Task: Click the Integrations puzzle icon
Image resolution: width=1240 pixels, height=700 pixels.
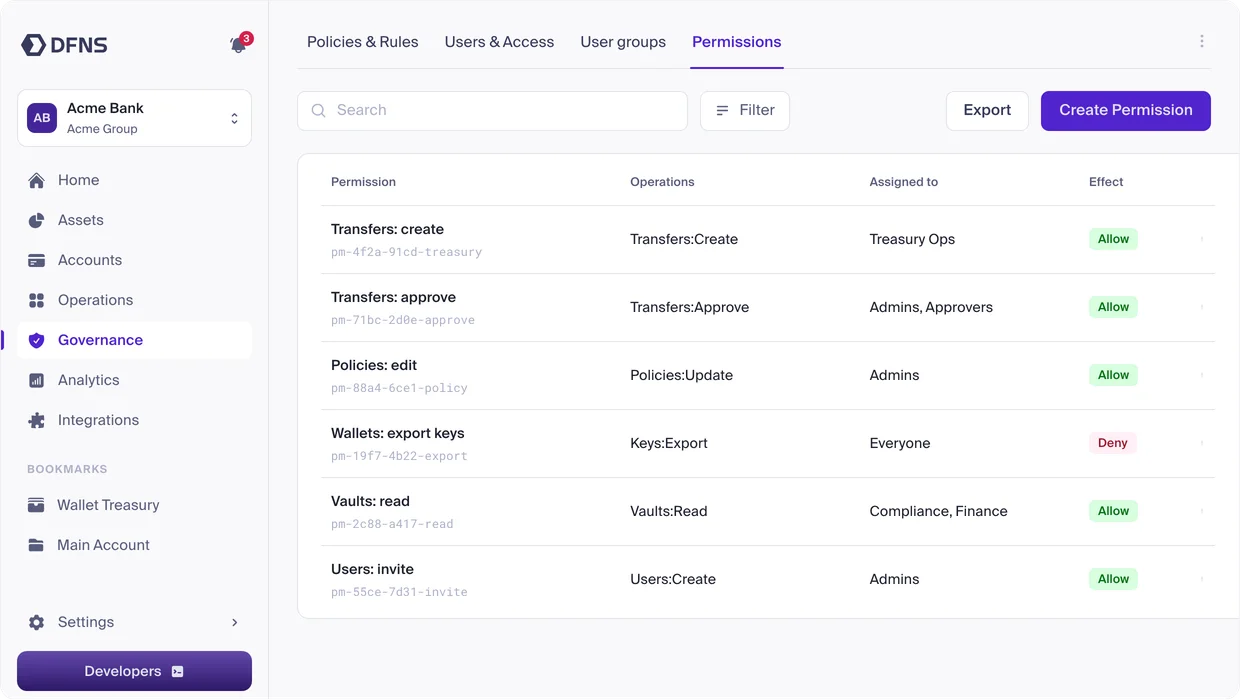Action: (x=37, y=420)
